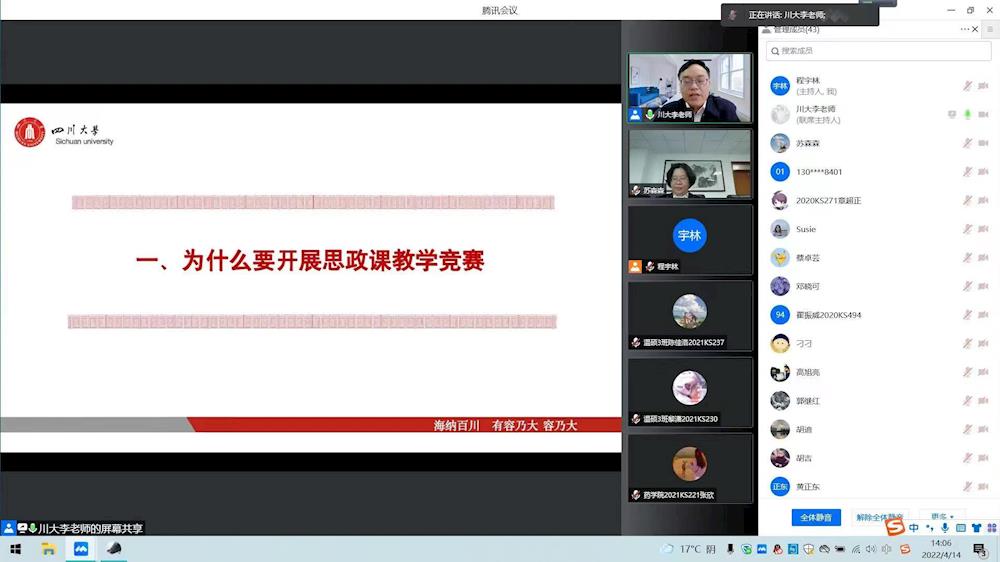Click member row 刁刁
This screenshot has height=562, width=1000.
(878, 343)
